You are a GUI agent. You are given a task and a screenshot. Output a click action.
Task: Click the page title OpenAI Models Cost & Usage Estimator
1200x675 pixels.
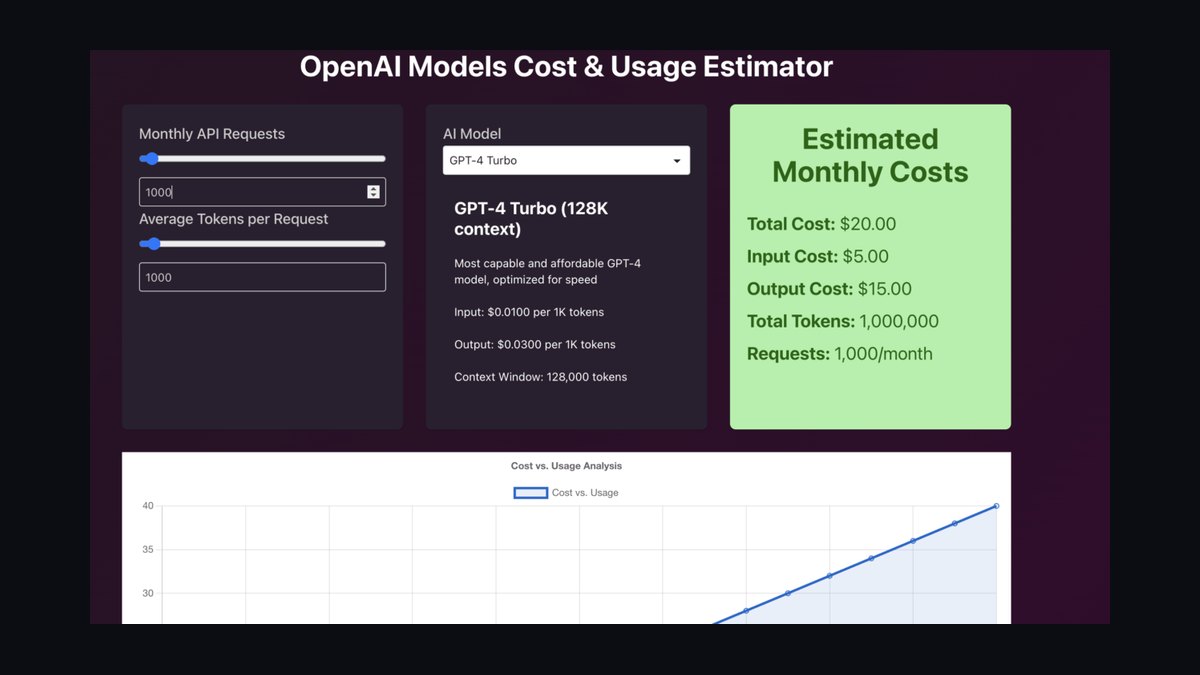click(x=566, y=67)
